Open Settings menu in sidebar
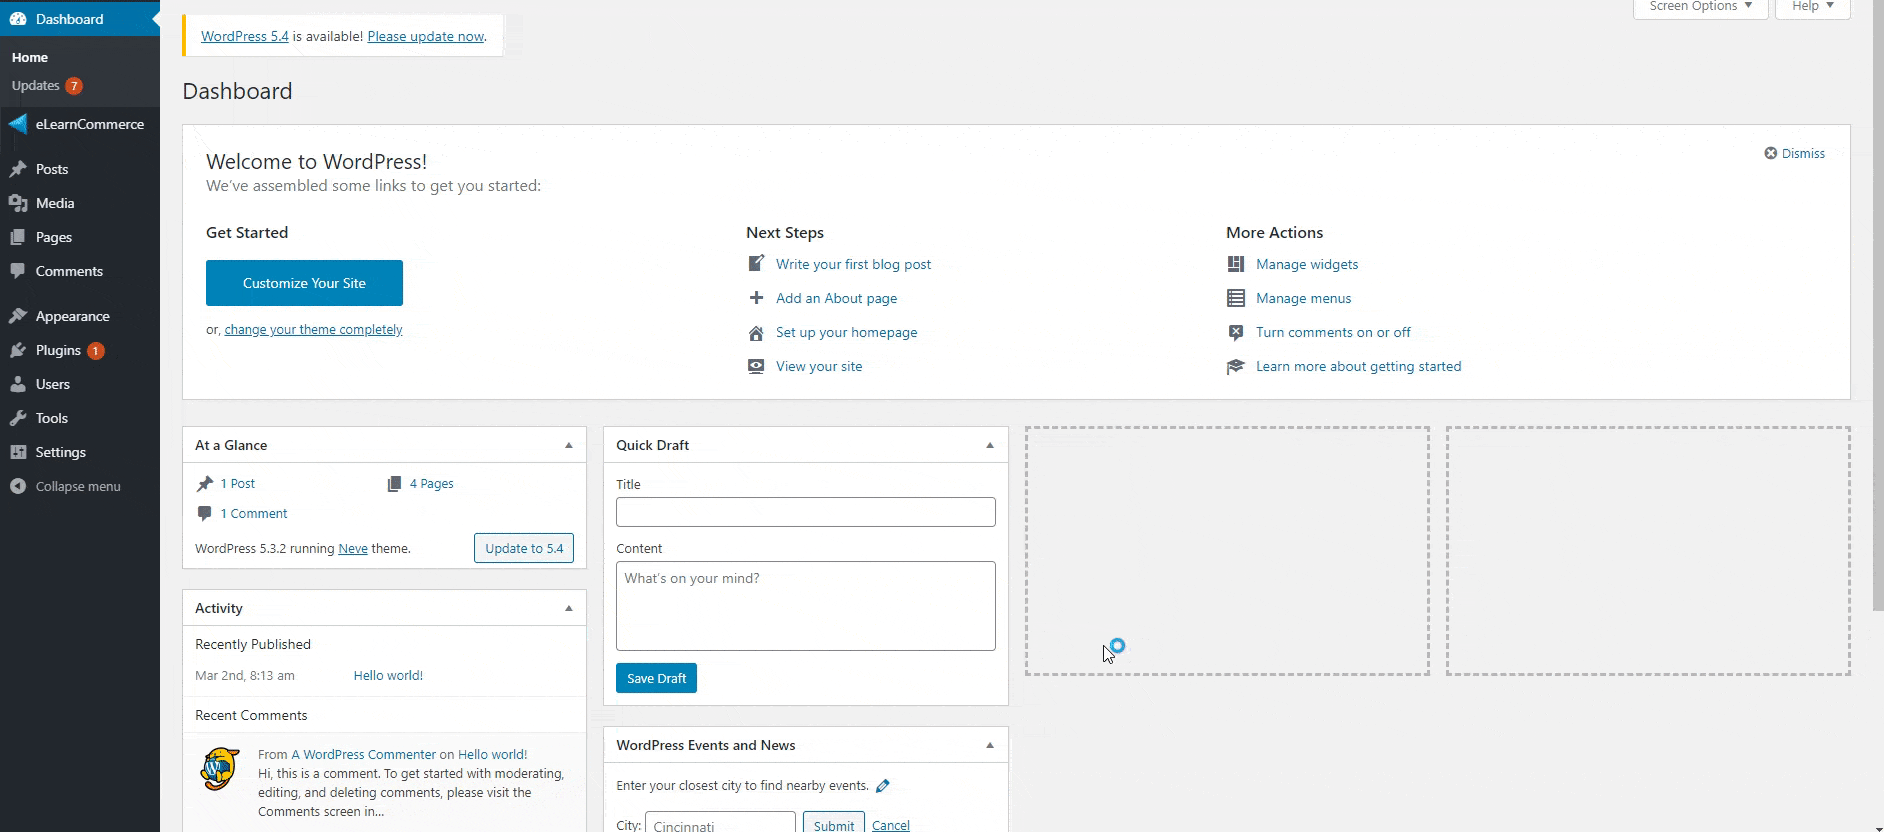This screenshot has height=832, width=1884. 60,452
